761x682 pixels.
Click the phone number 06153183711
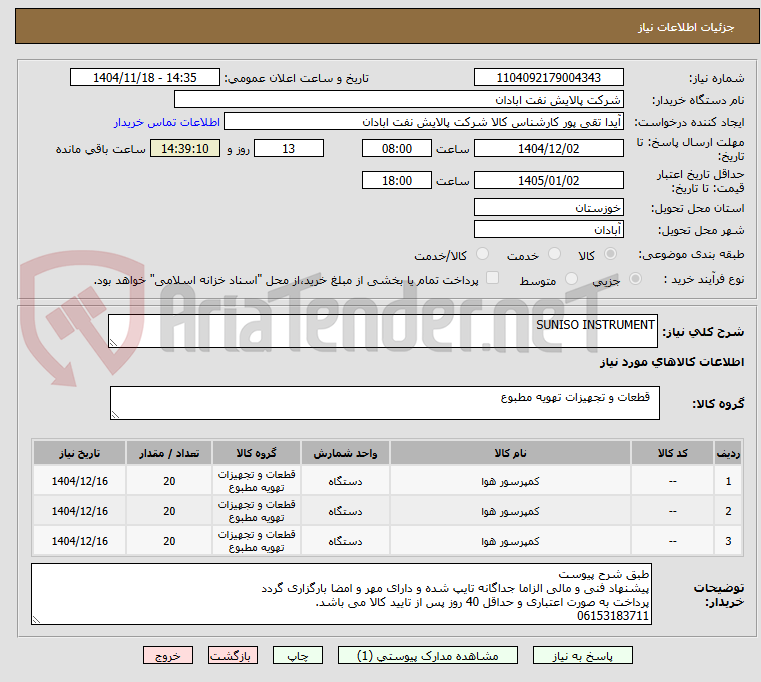(612, 616)
